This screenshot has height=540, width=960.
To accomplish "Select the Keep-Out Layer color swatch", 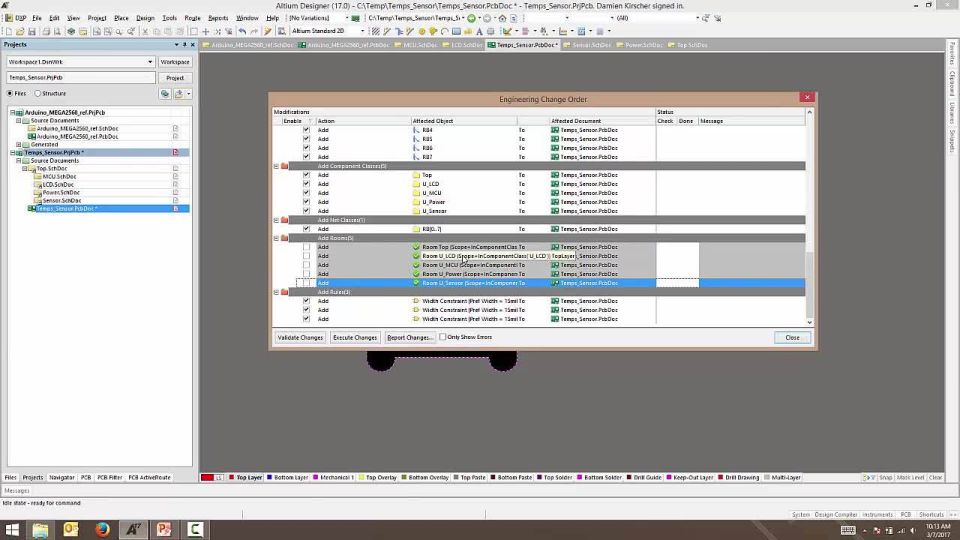I will point(669,478).
